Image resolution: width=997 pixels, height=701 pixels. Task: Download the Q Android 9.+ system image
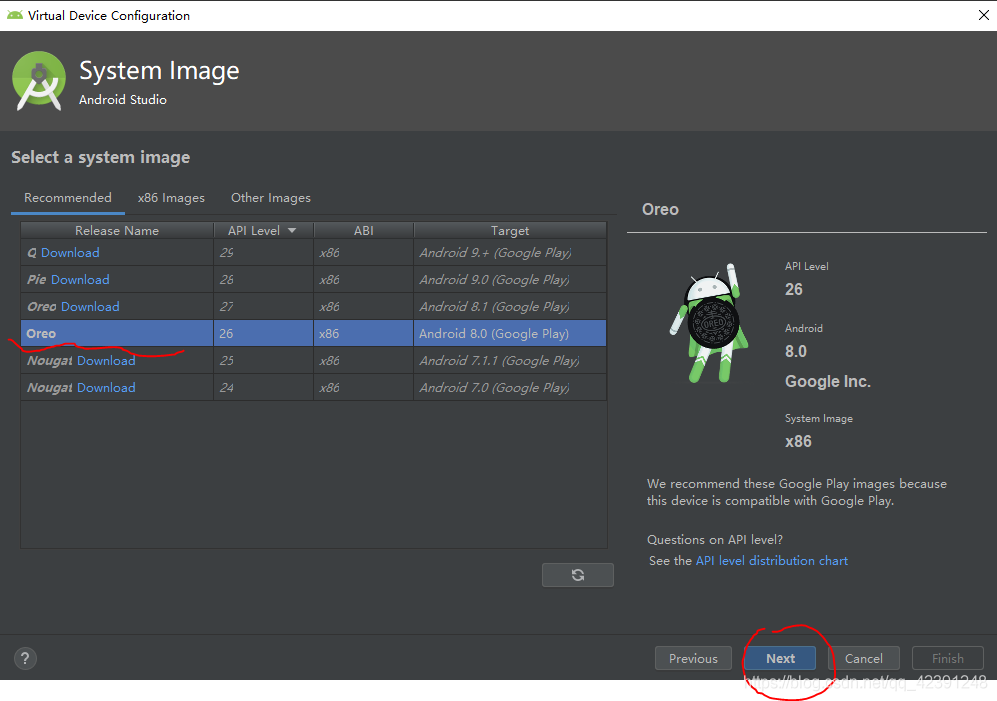pos(70,252)
